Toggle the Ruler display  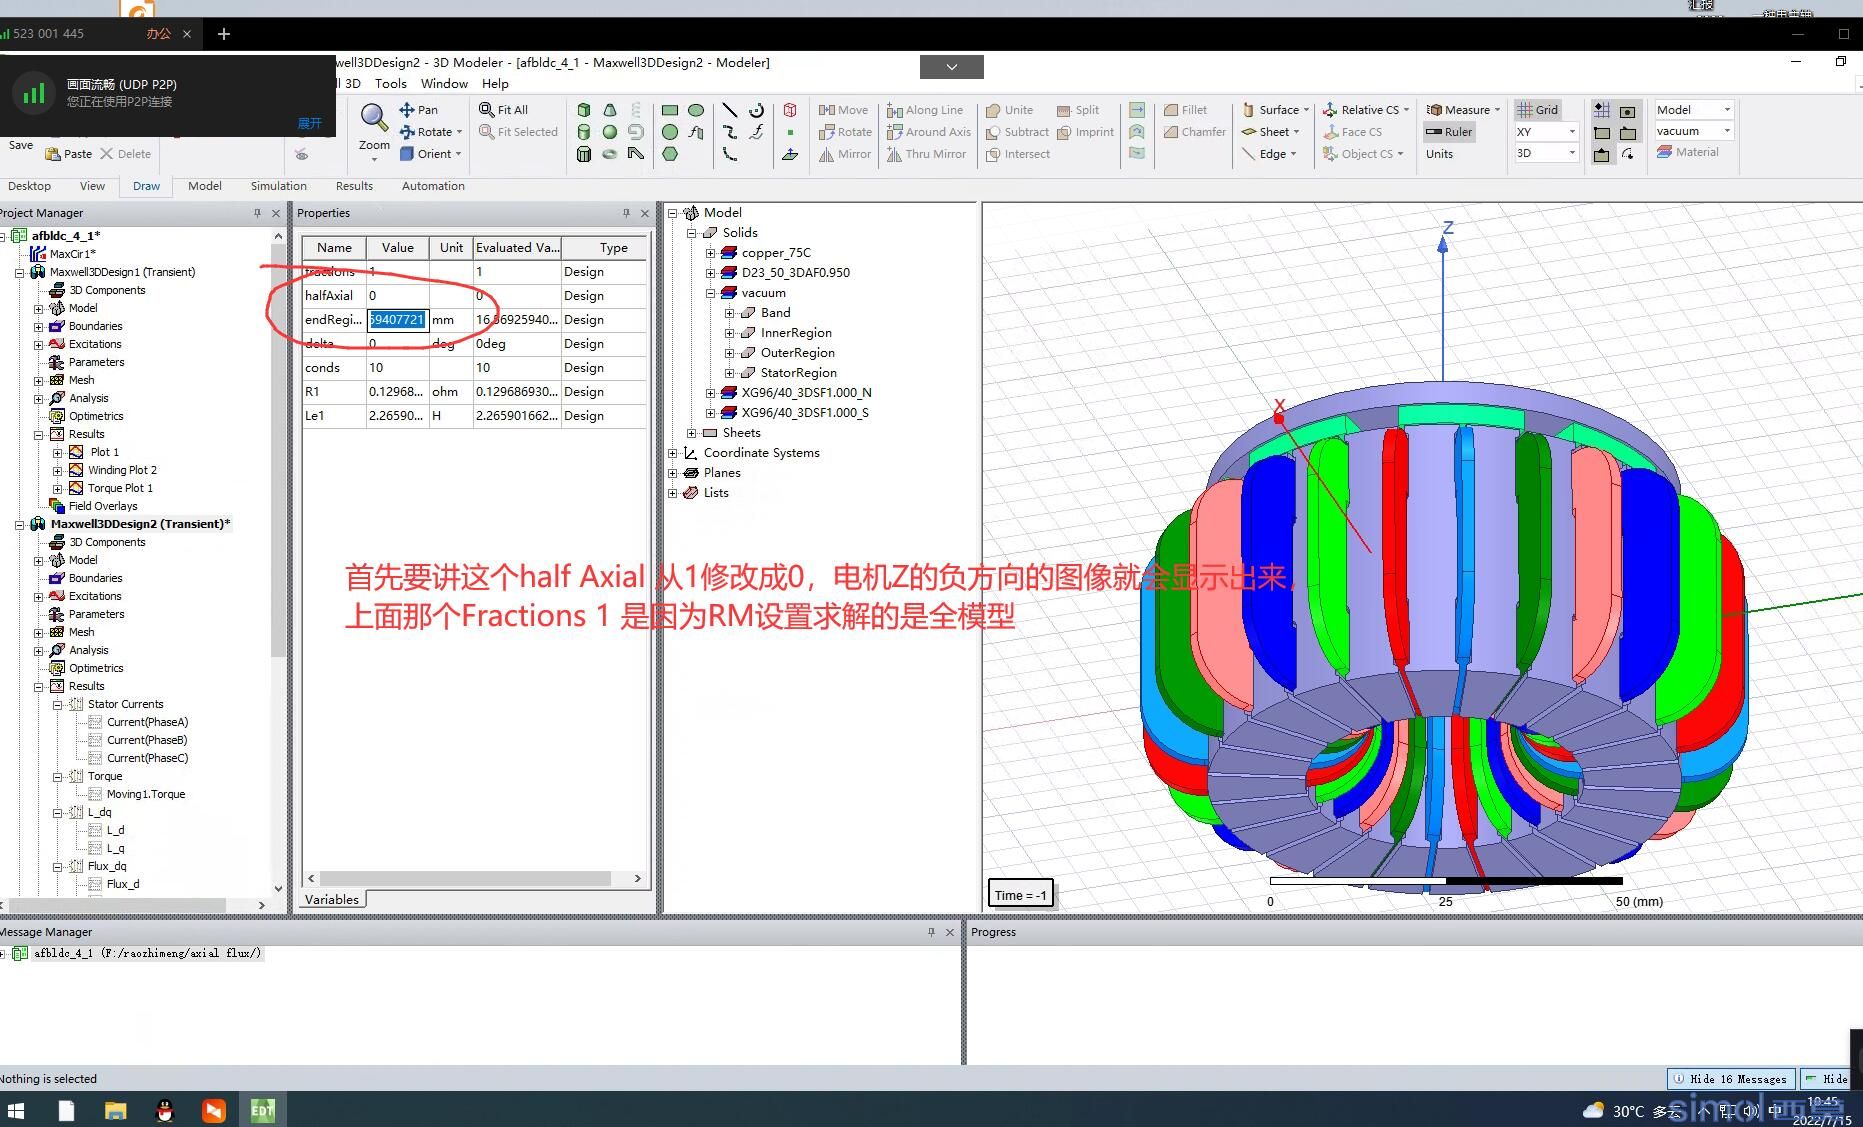click(x=1449, y=132)
